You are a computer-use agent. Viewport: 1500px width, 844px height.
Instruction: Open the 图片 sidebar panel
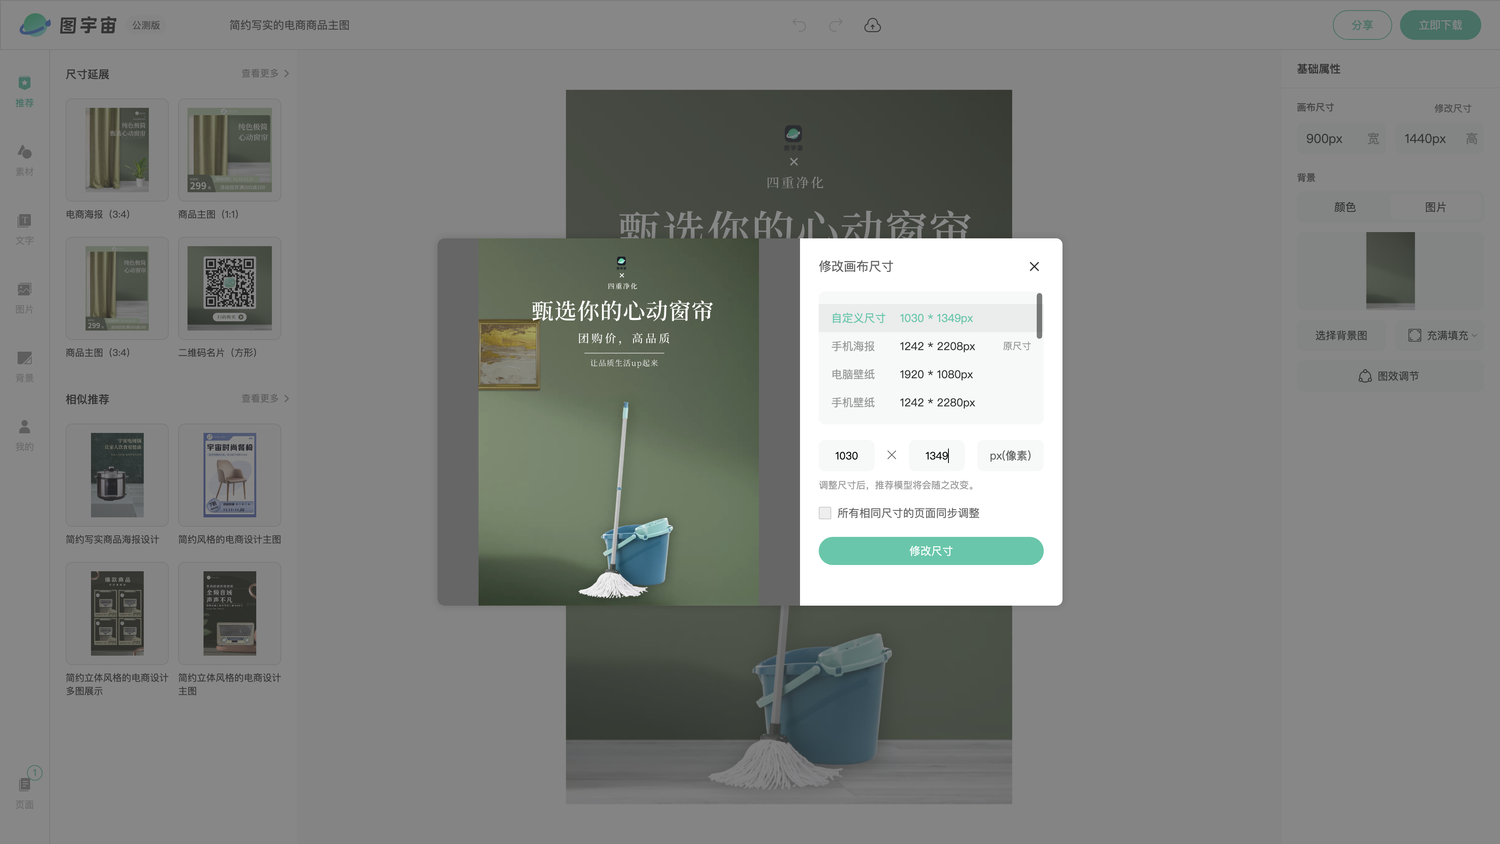[x=24, y=298]
